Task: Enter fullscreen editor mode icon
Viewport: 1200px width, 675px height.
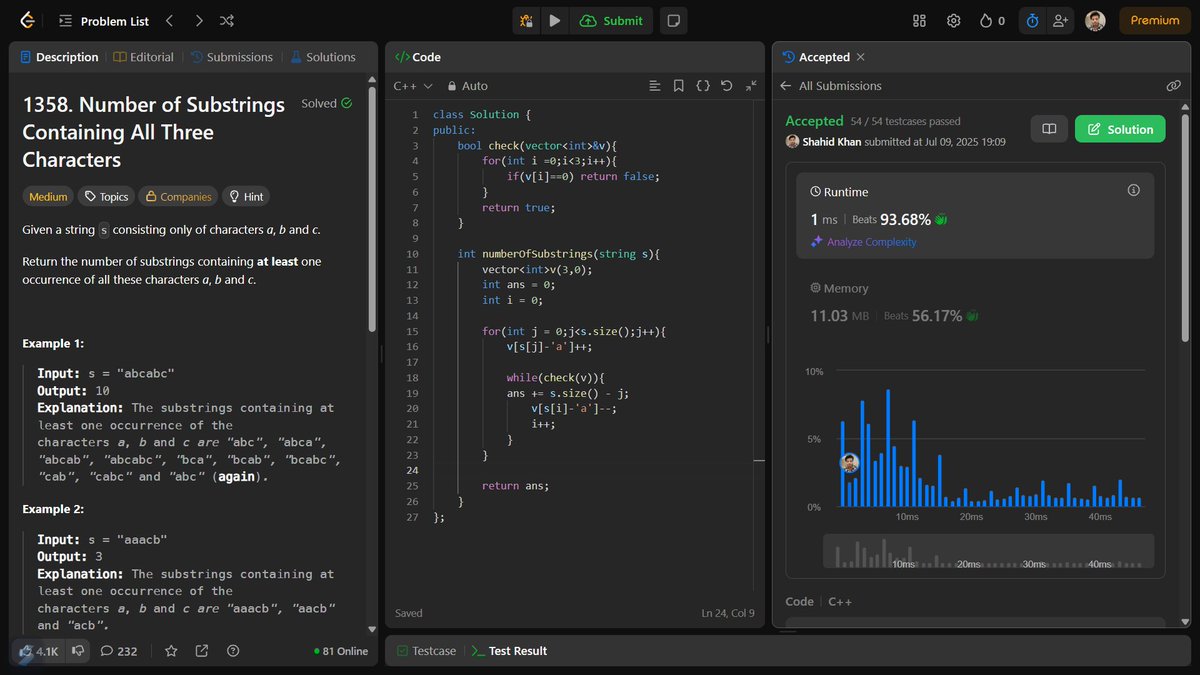Action: [751, 86]
